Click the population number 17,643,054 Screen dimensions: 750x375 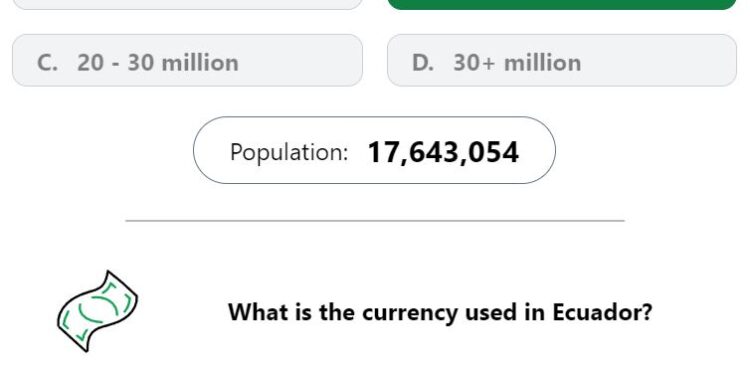click(x=443, y=153)
